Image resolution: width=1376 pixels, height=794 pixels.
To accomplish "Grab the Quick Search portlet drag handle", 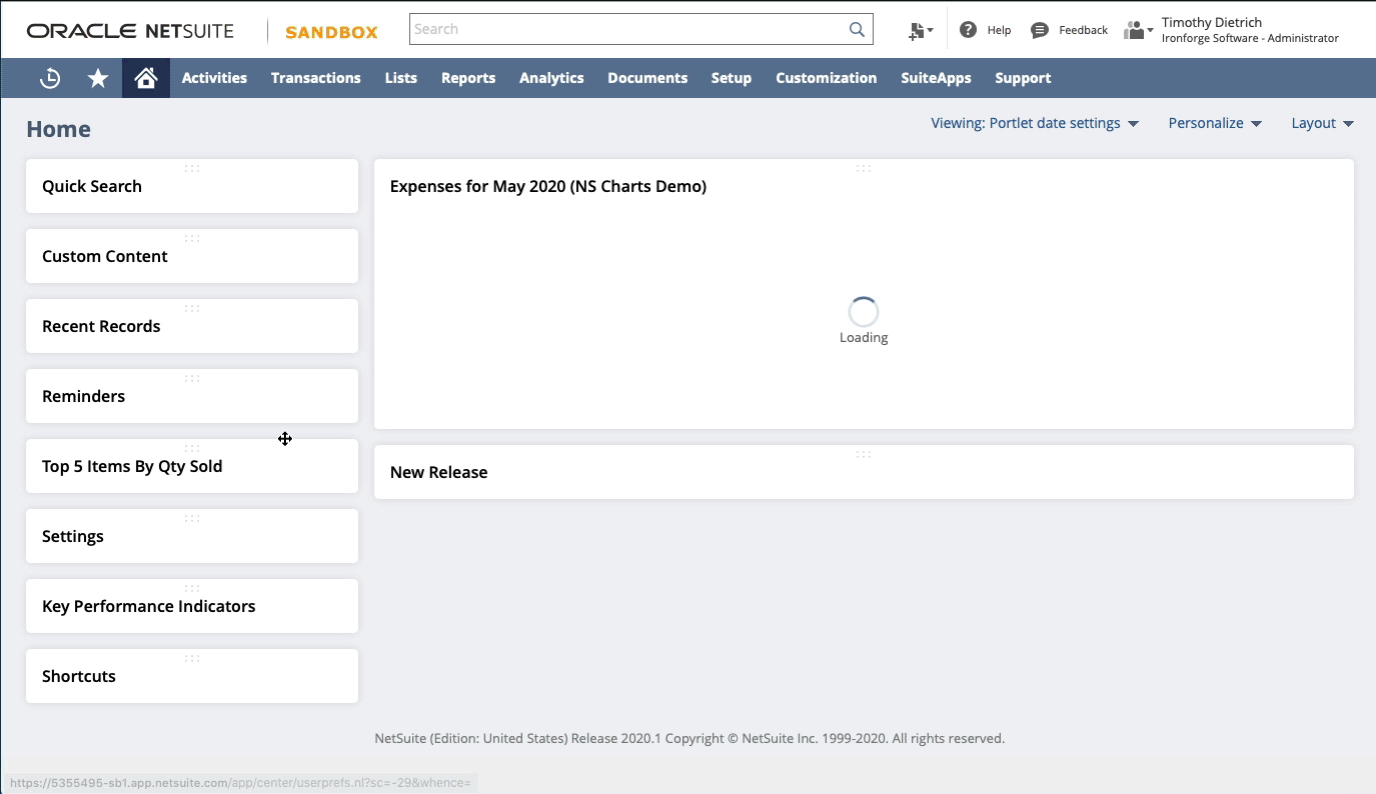I will [192, 168].
